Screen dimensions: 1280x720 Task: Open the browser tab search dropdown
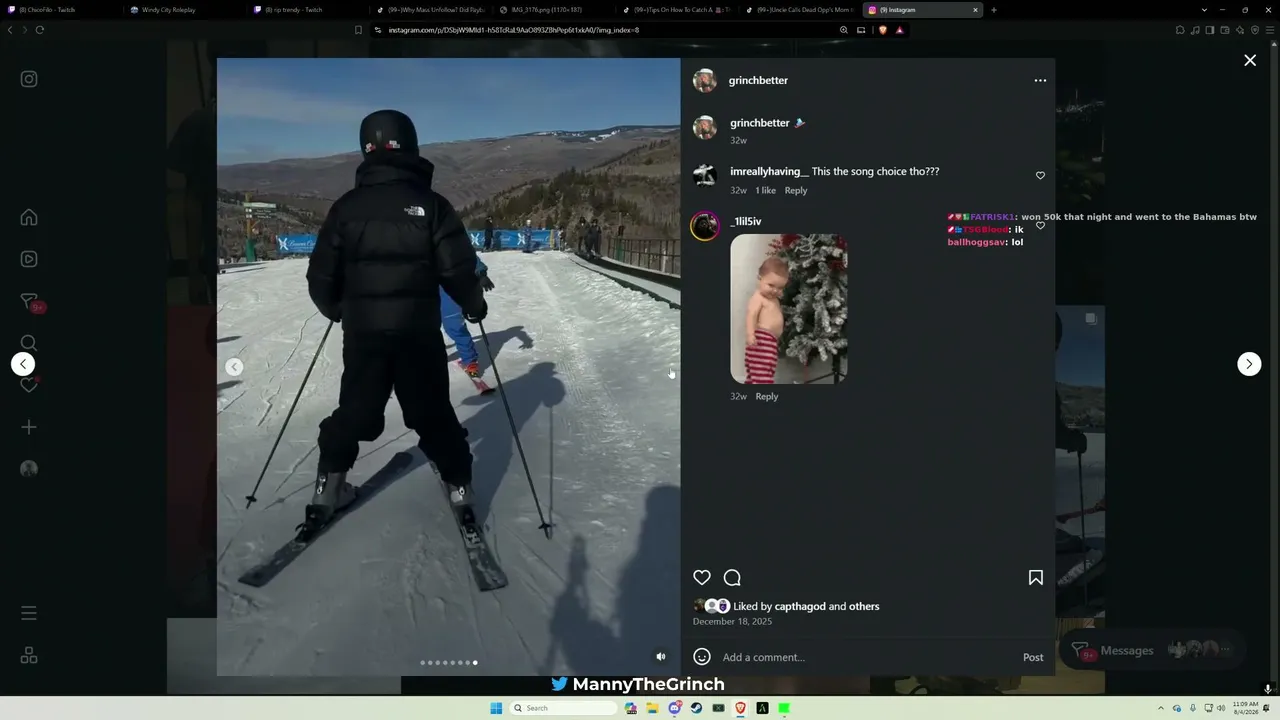[x=1204, y=10]
